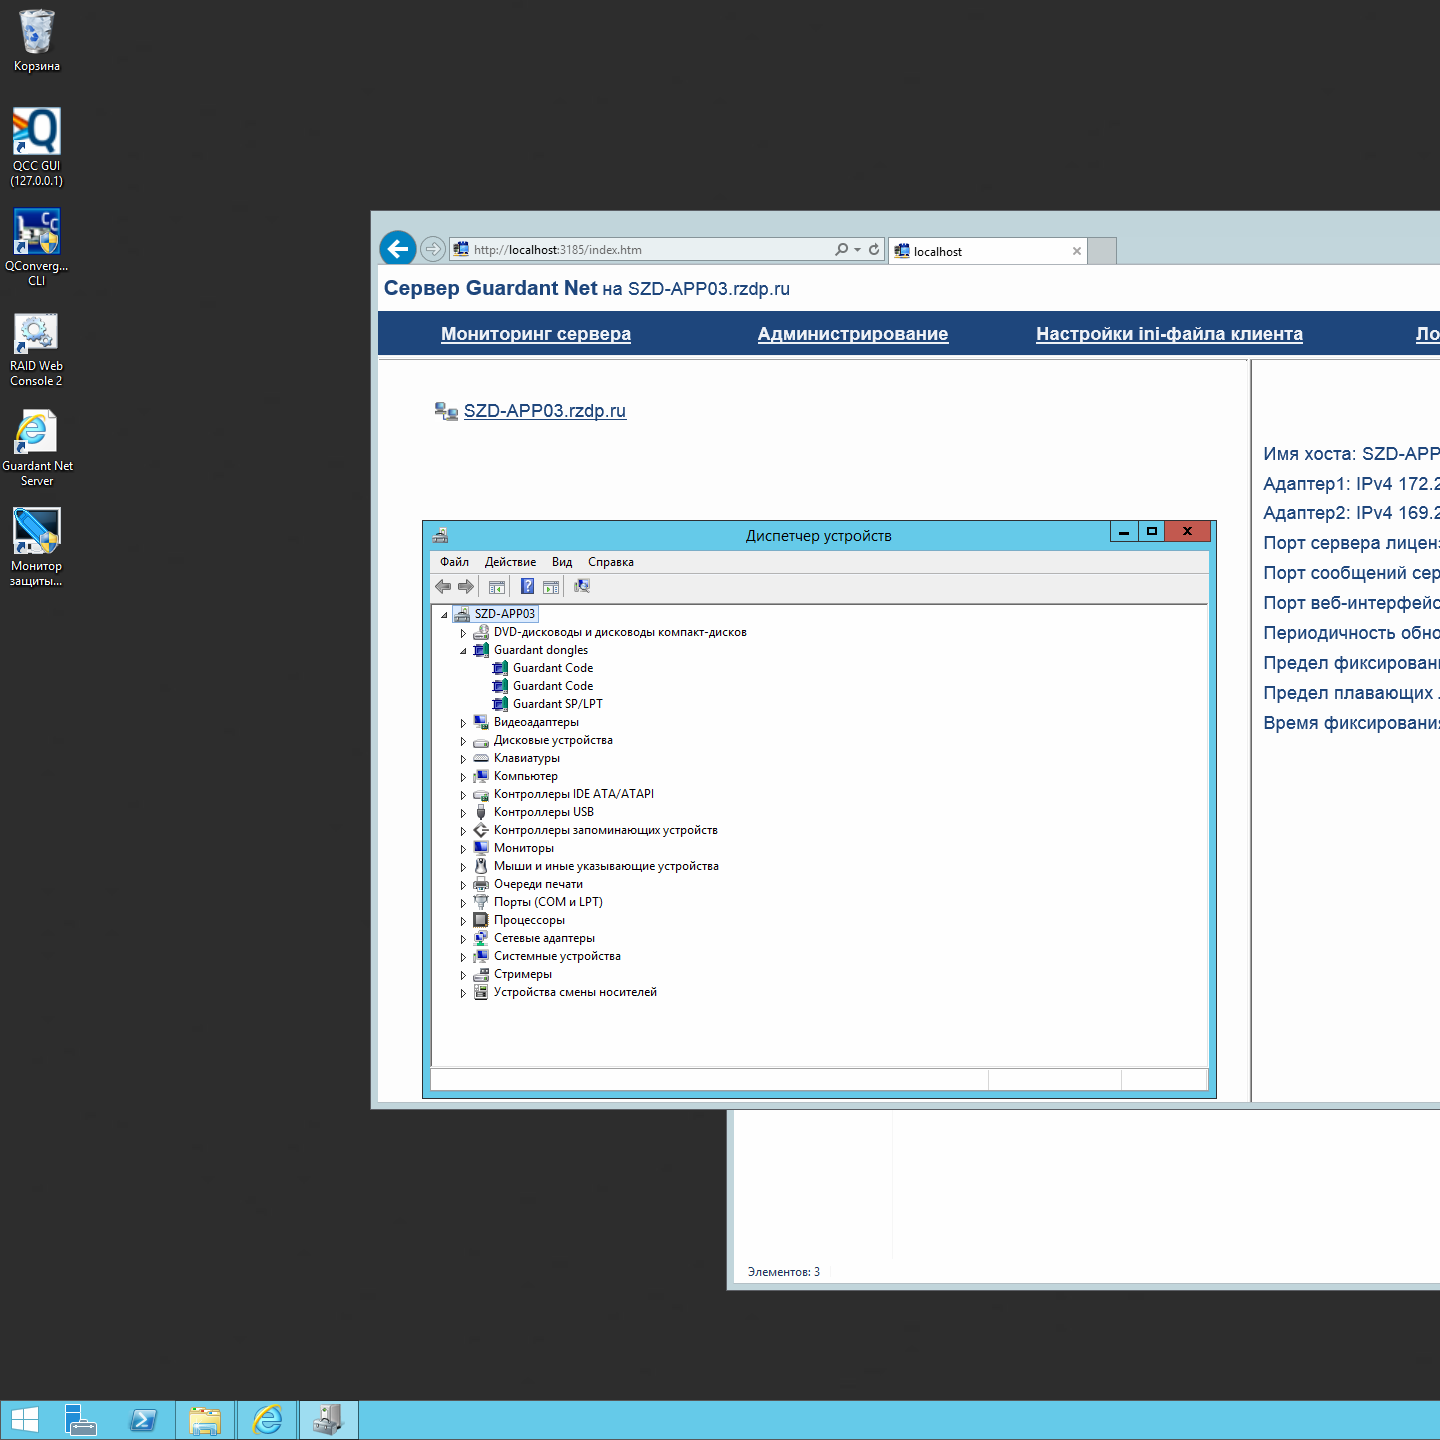This screenshot has width=1440, height=1440.
Task: Expand the Контроллеры USB category
Action: [x=463, y=813]
